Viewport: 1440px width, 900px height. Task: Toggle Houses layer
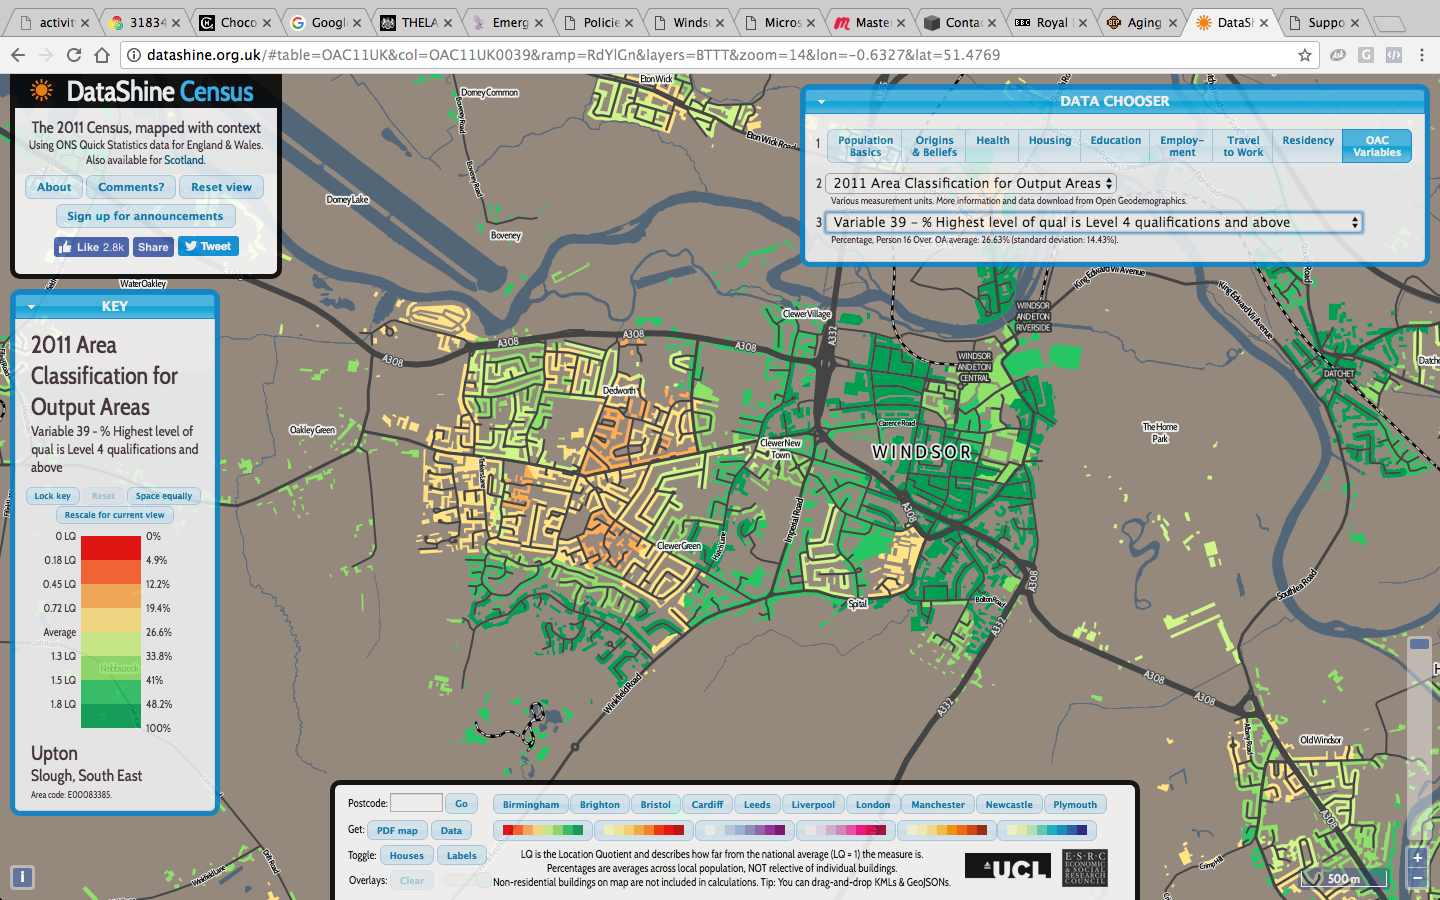pyautogui.click(x=406, y=855)
